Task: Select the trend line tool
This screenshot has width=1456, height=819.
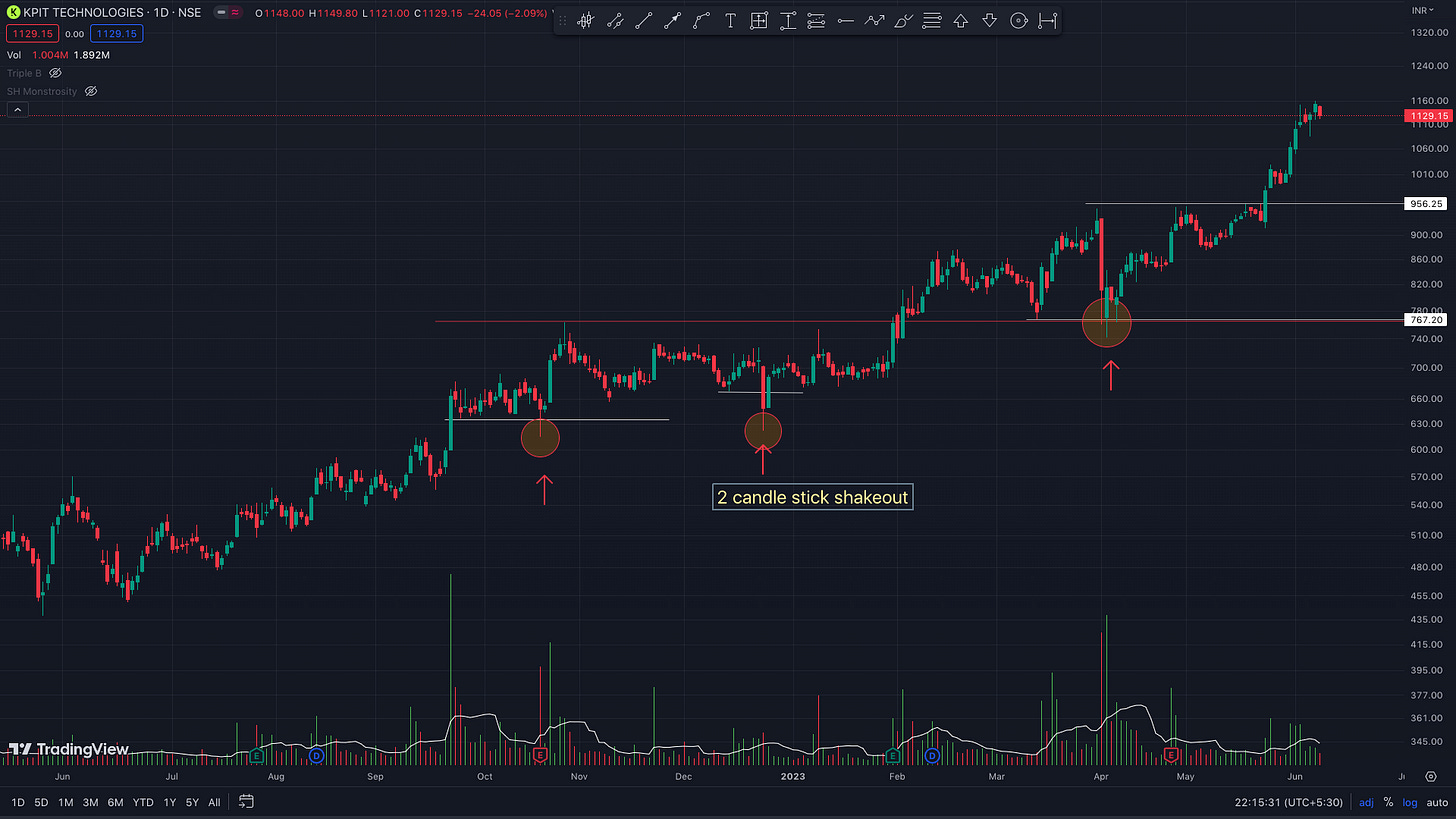Action: pos(644,20)
